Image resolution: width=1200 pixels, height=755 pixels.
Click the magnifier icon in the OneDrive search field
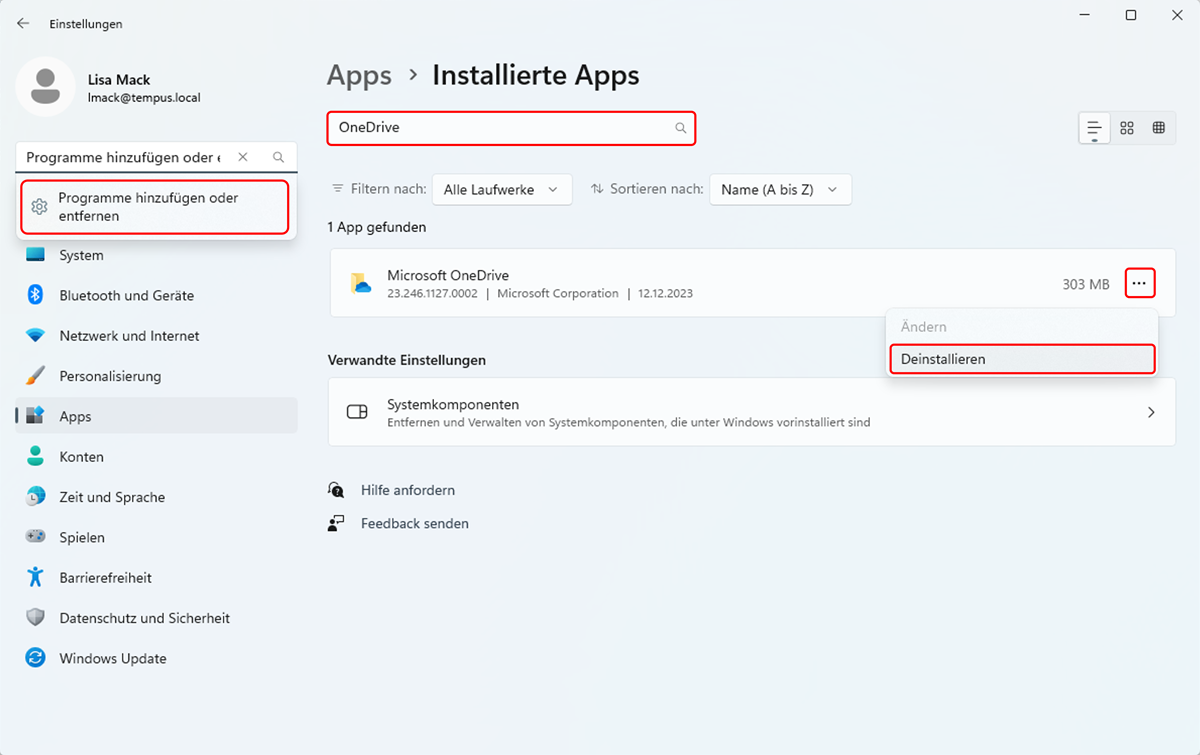(681, 128)
